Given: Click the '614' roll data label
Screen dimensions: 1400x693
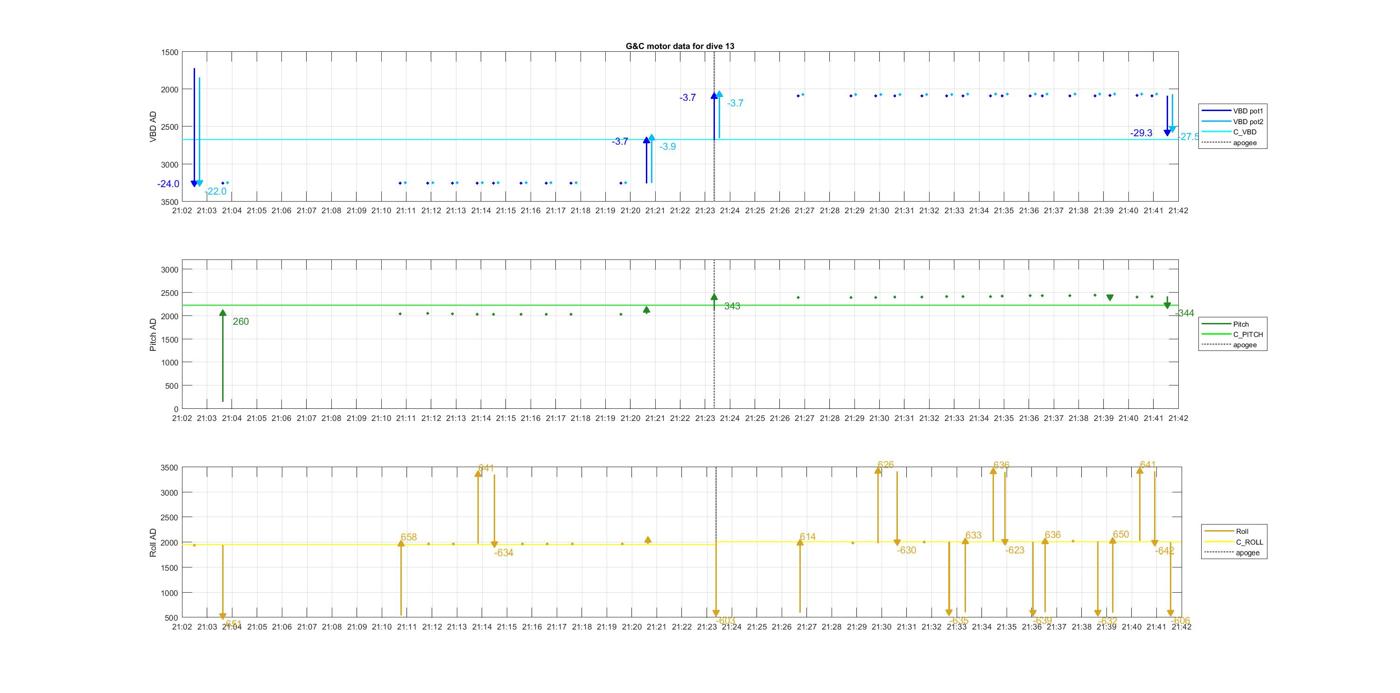Looking at the screenshot, I should 808,538.
